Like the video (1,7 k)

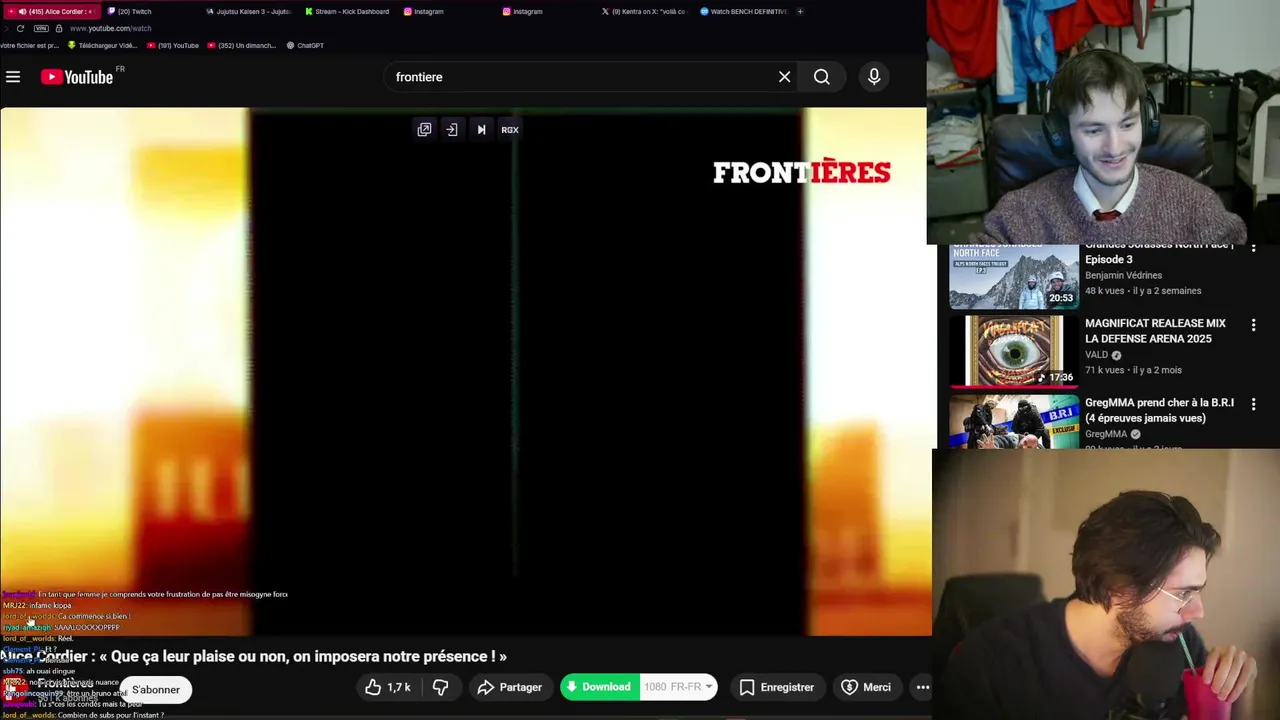[x=388, y=687]
